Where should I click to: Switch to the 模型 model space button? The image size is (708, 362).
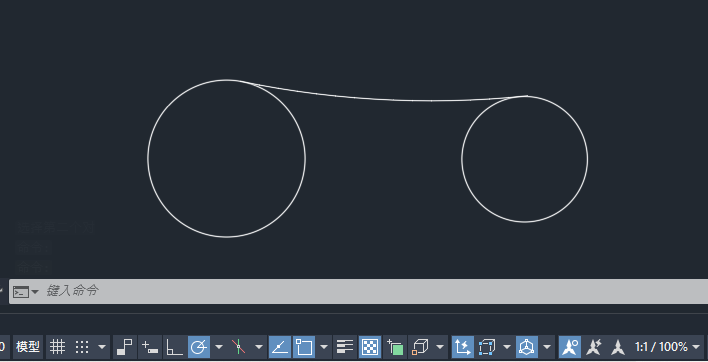click(28, 347)
